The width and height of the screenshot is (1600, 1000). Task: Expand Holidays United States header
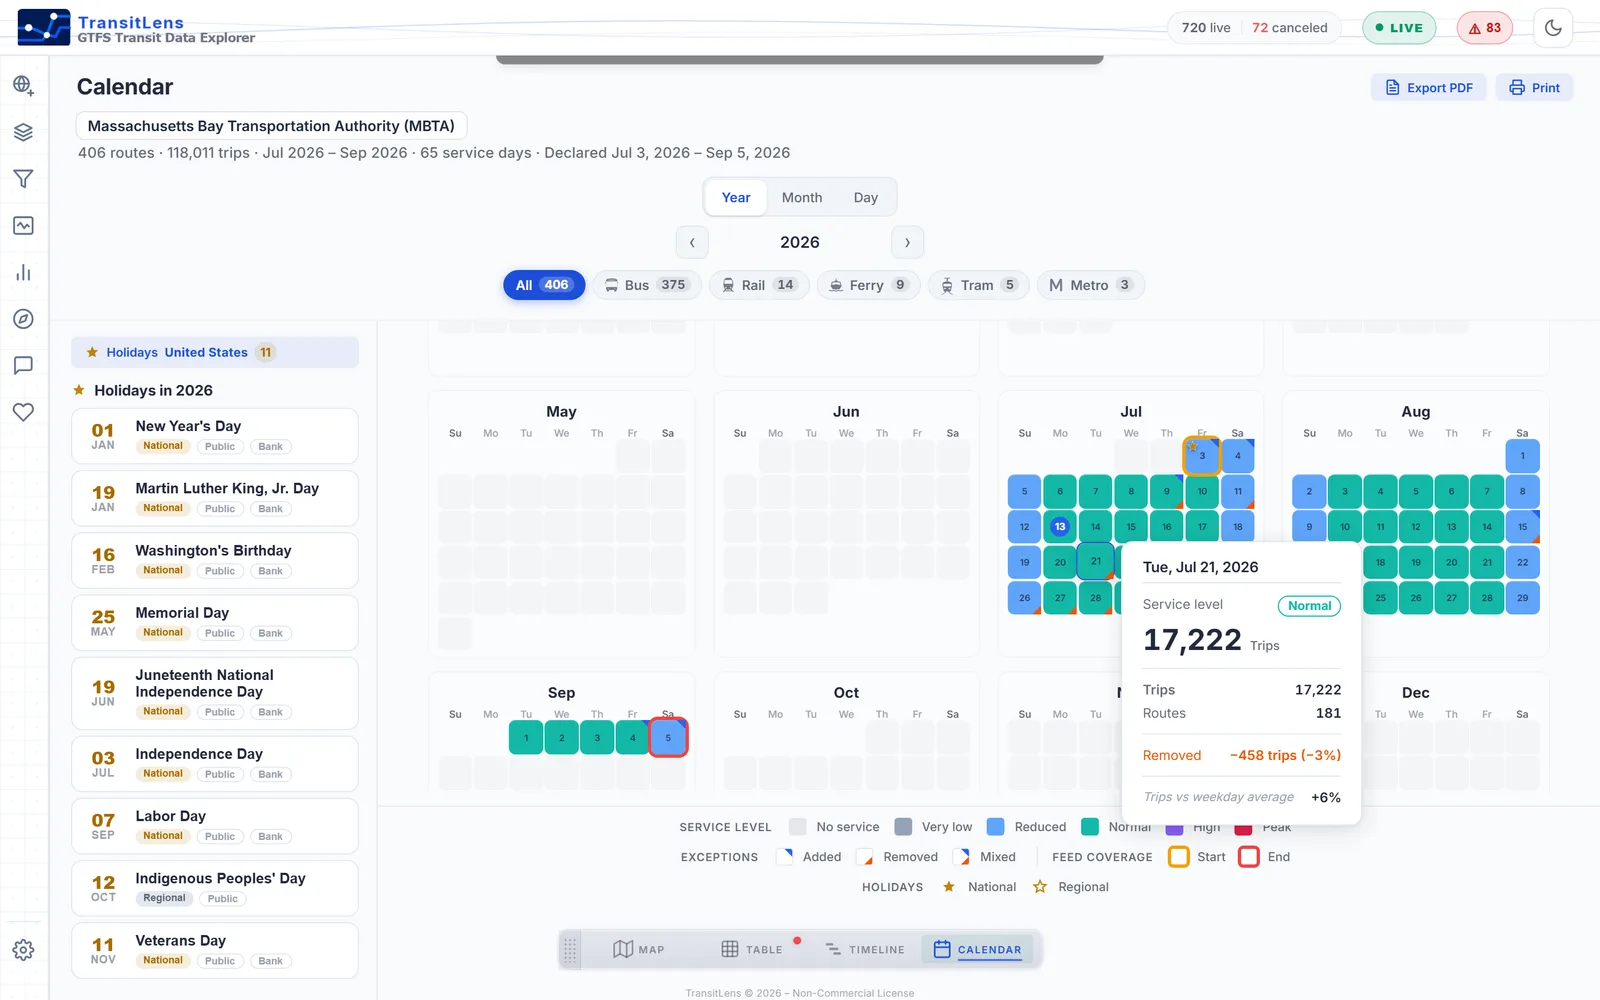(215, 352)
